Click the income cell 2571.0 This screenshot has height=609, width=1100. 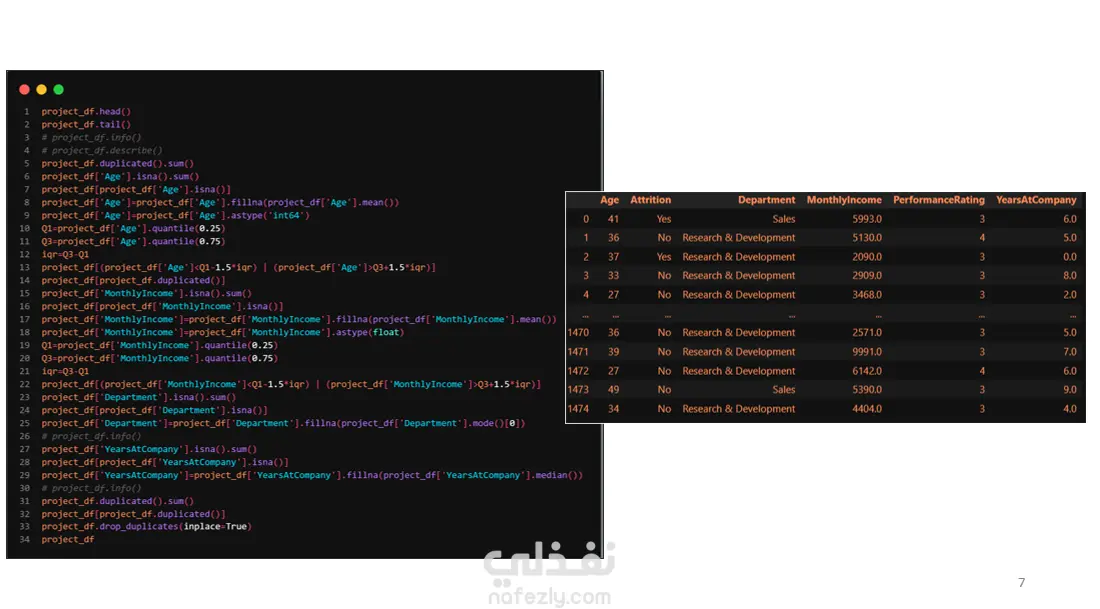[866, 333]
